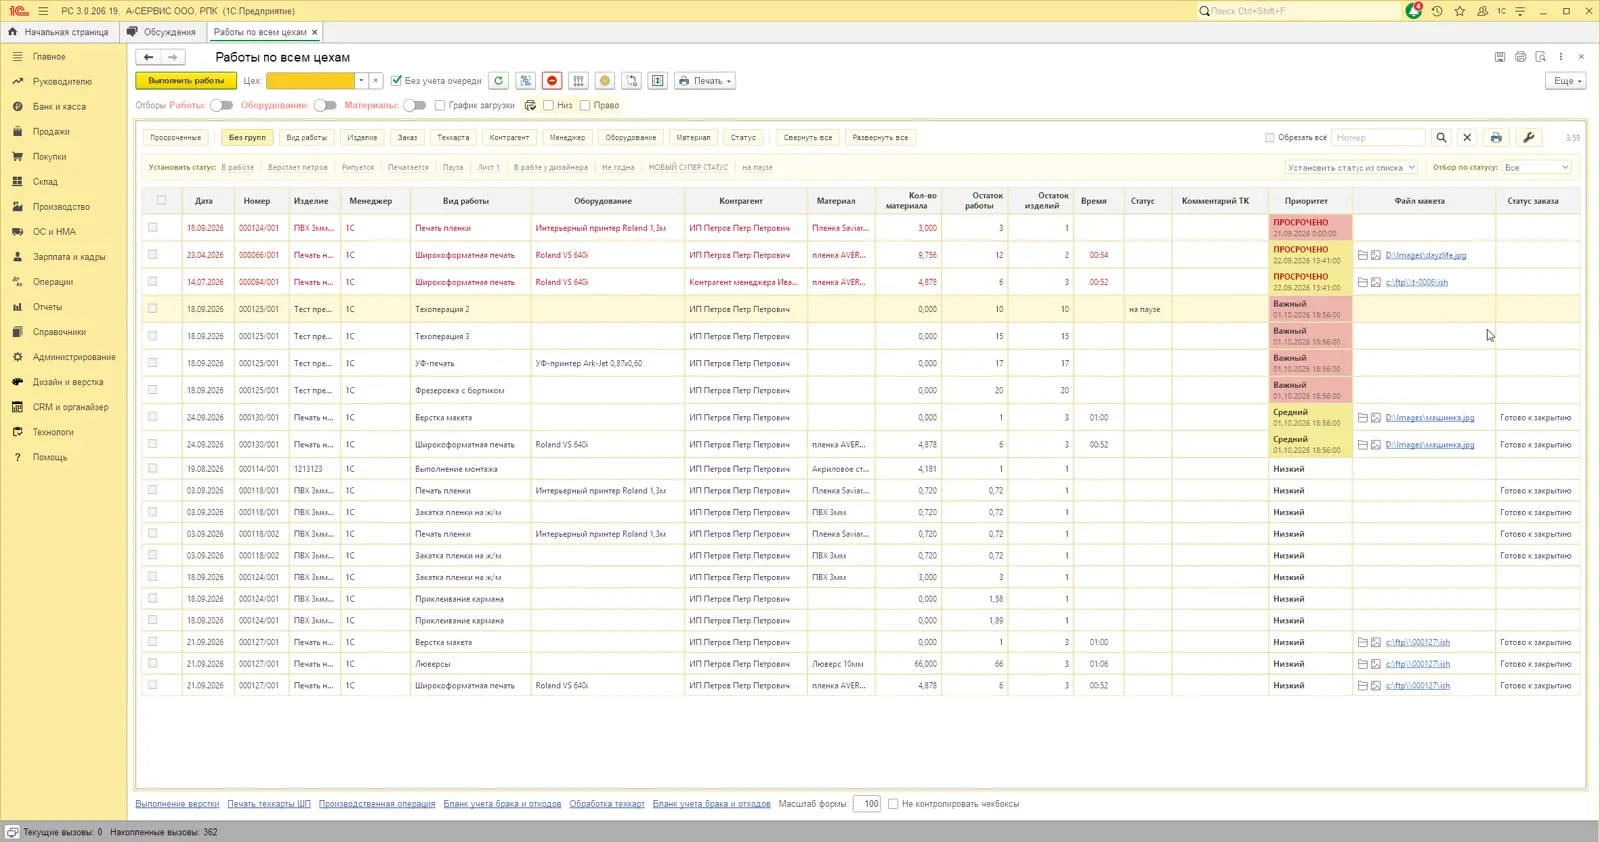Open the Печать dropdown menu
This screenshot has height=842, width=1600.
coord(706,81)
